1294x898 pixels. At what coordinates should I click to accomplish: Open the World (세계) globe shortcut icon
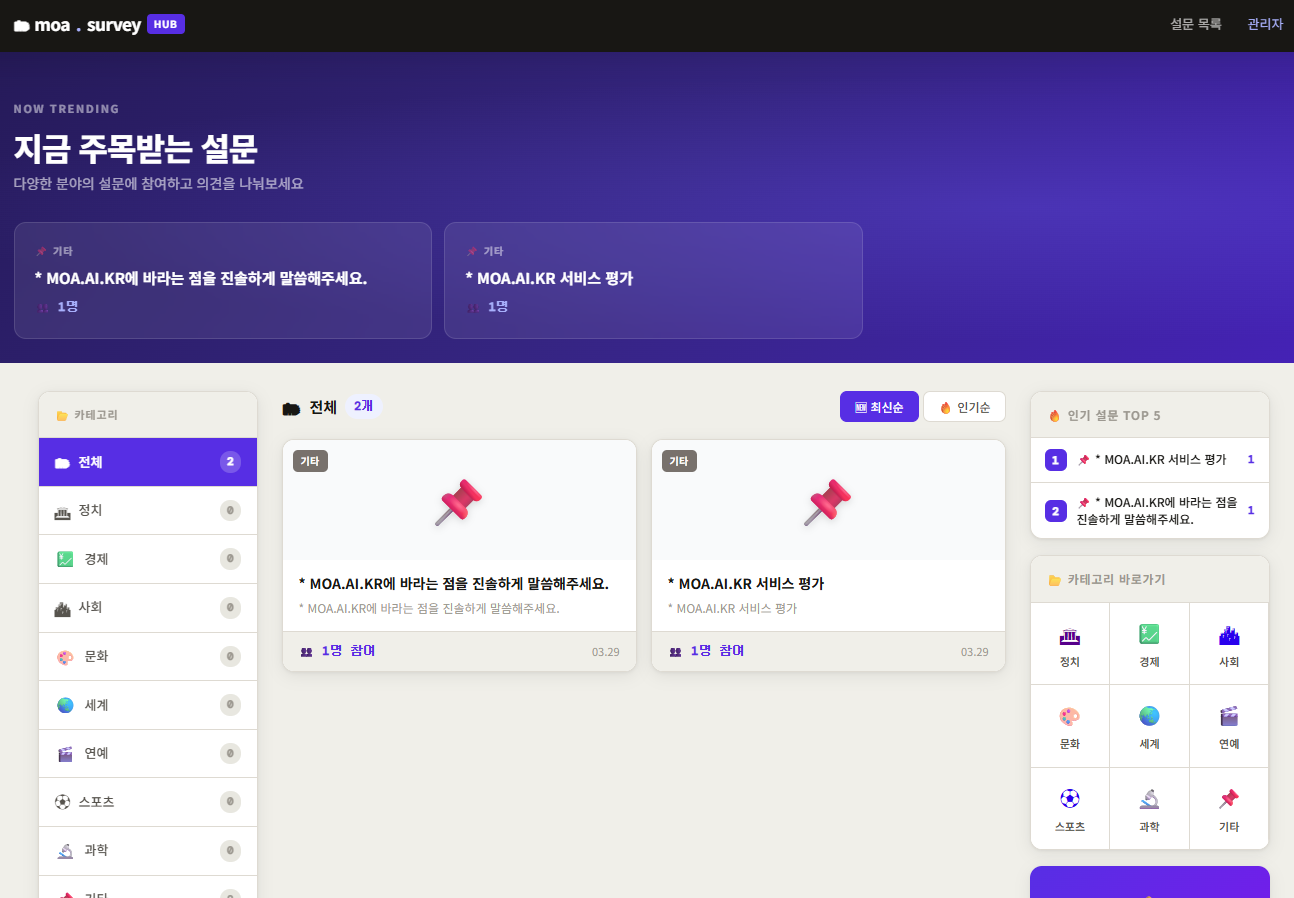pos(1149,717)
